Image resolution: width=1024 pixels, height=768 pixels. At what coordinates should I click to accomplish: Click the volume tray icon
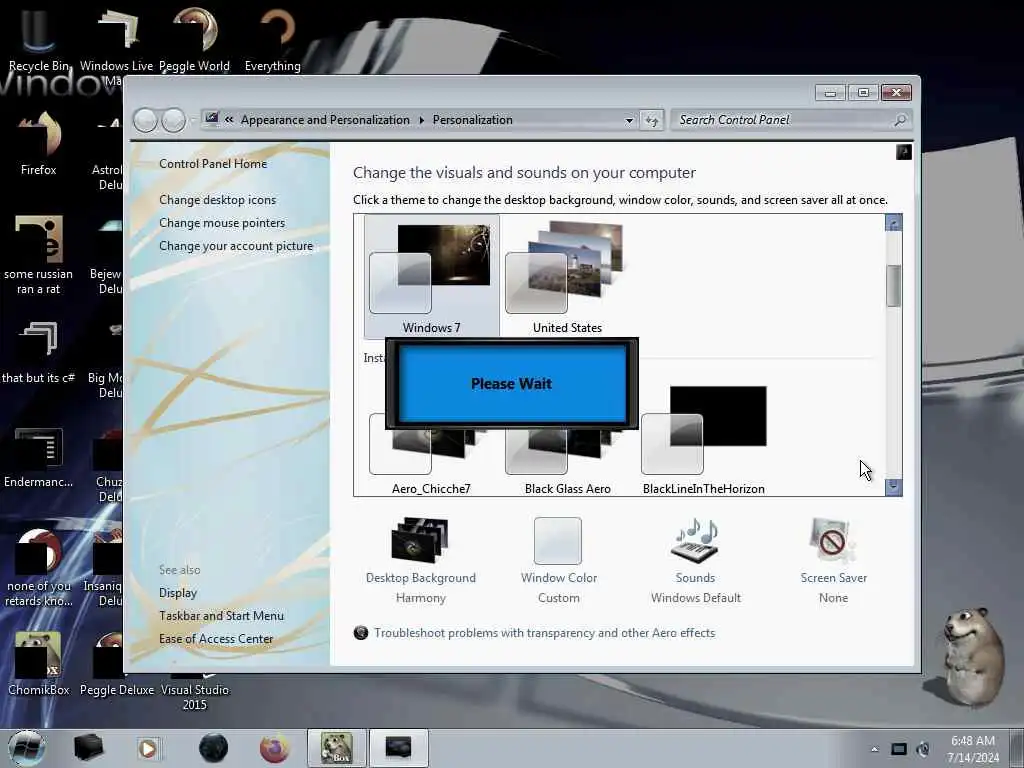(923, 749)
